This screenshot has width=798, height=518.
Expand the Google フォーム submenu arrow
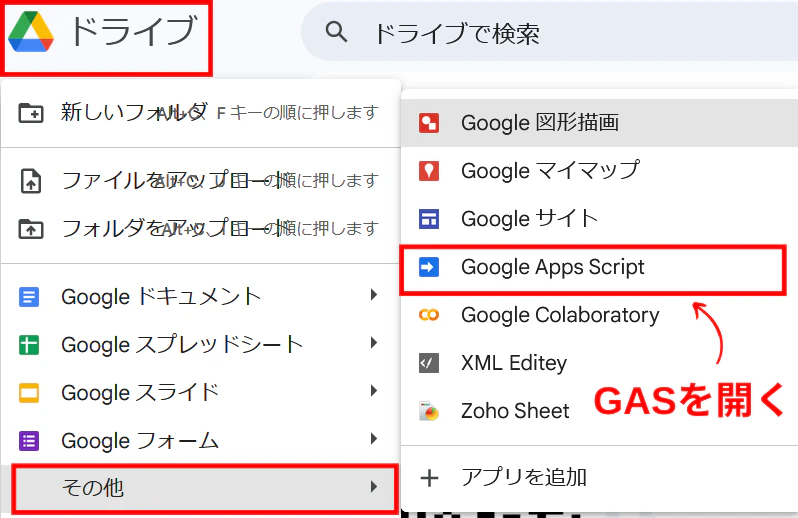pos(374,439)
